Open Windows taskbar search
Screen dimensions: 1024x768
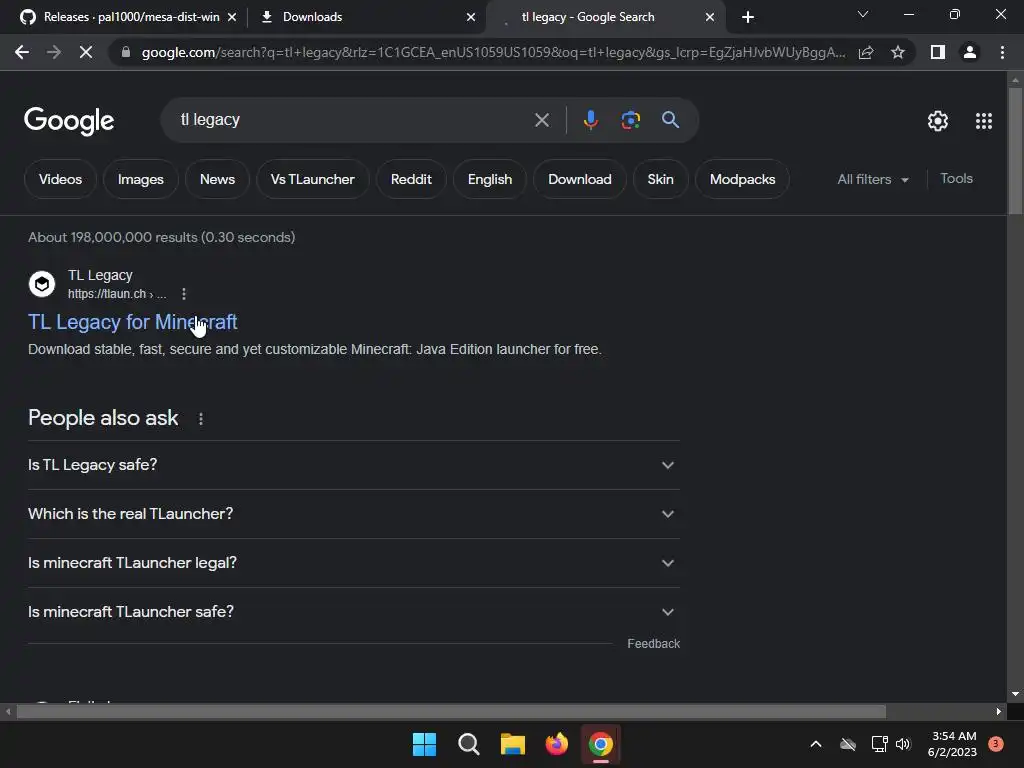click(x=468, y=744)
